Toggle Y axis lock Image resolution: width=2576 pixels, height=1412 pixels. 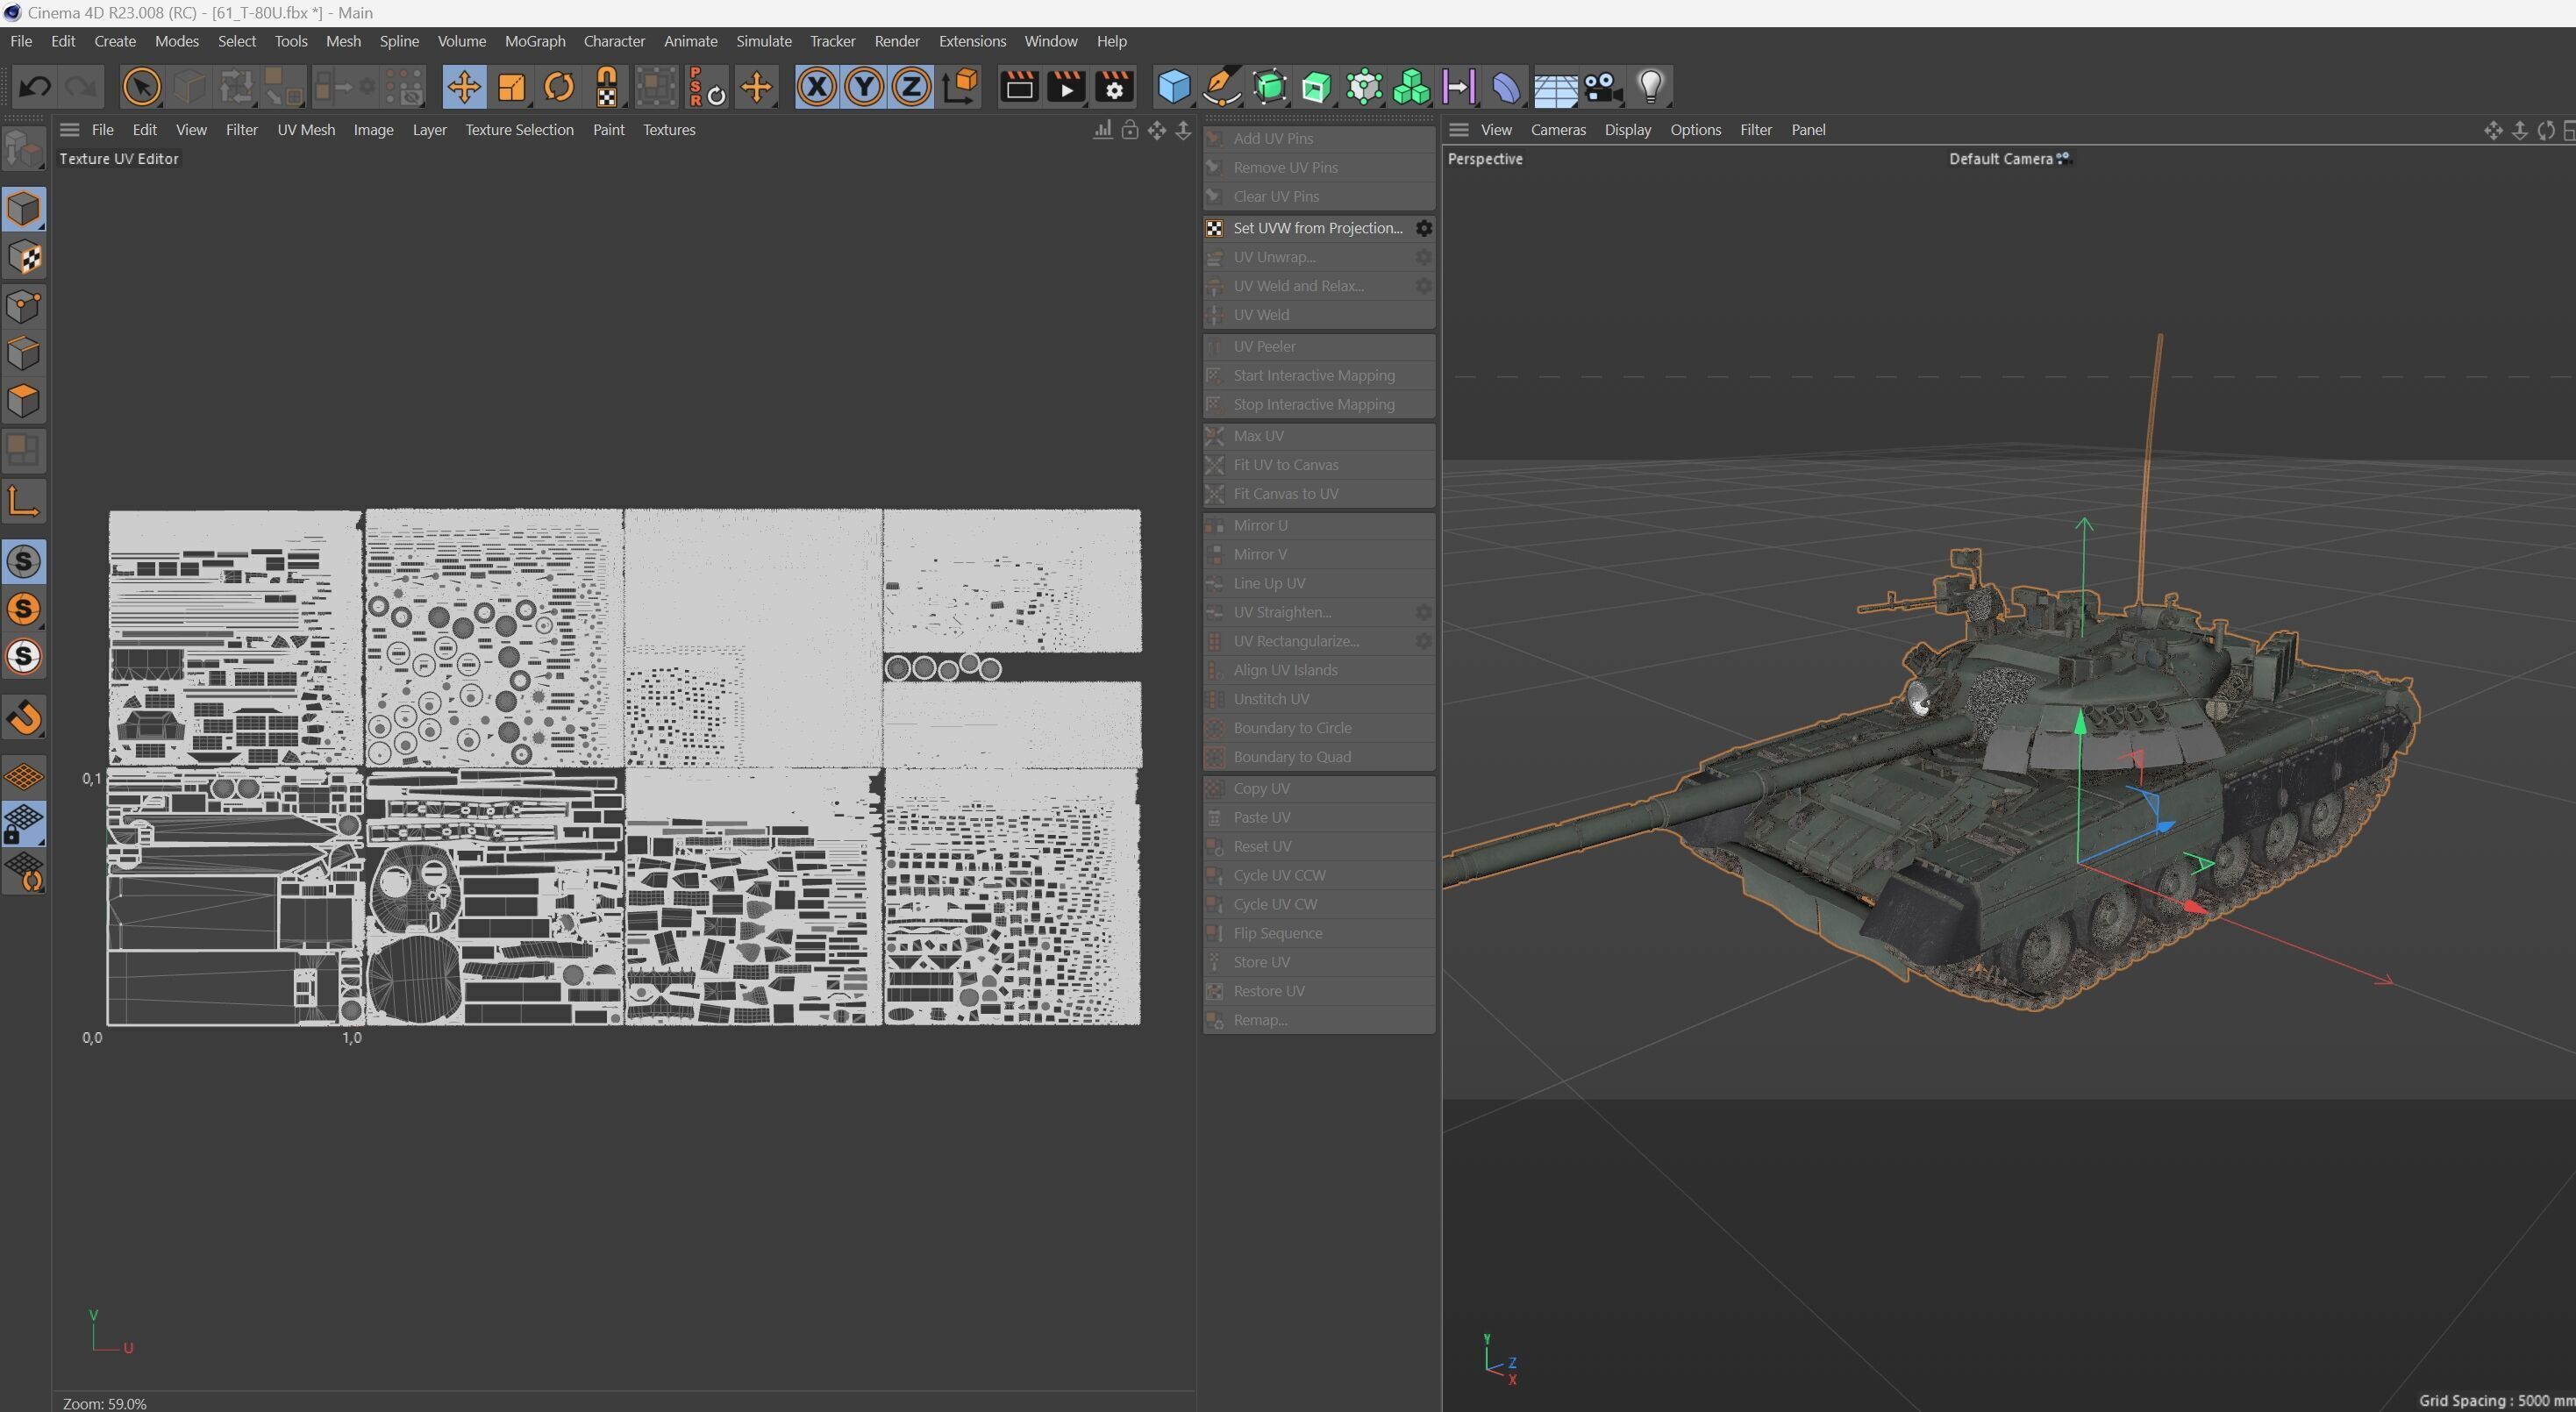(864, 87)
